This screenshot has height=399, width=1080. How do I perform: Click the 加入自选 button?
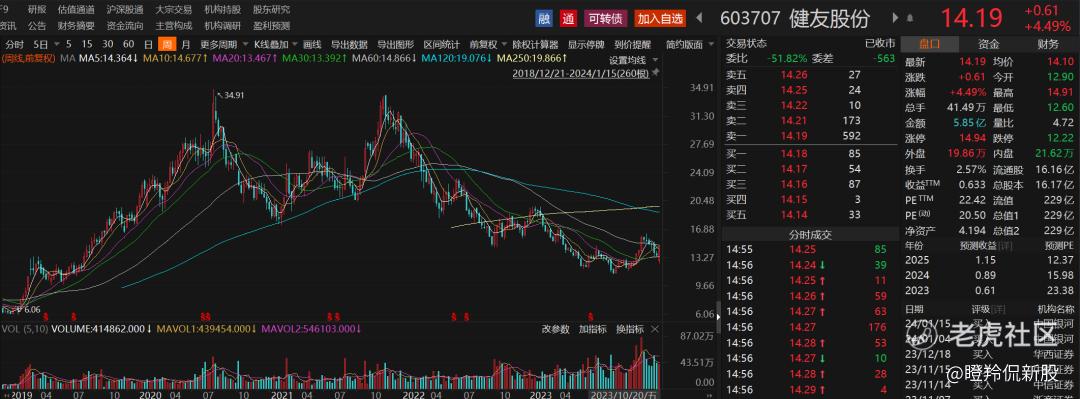tap(661, 19)
